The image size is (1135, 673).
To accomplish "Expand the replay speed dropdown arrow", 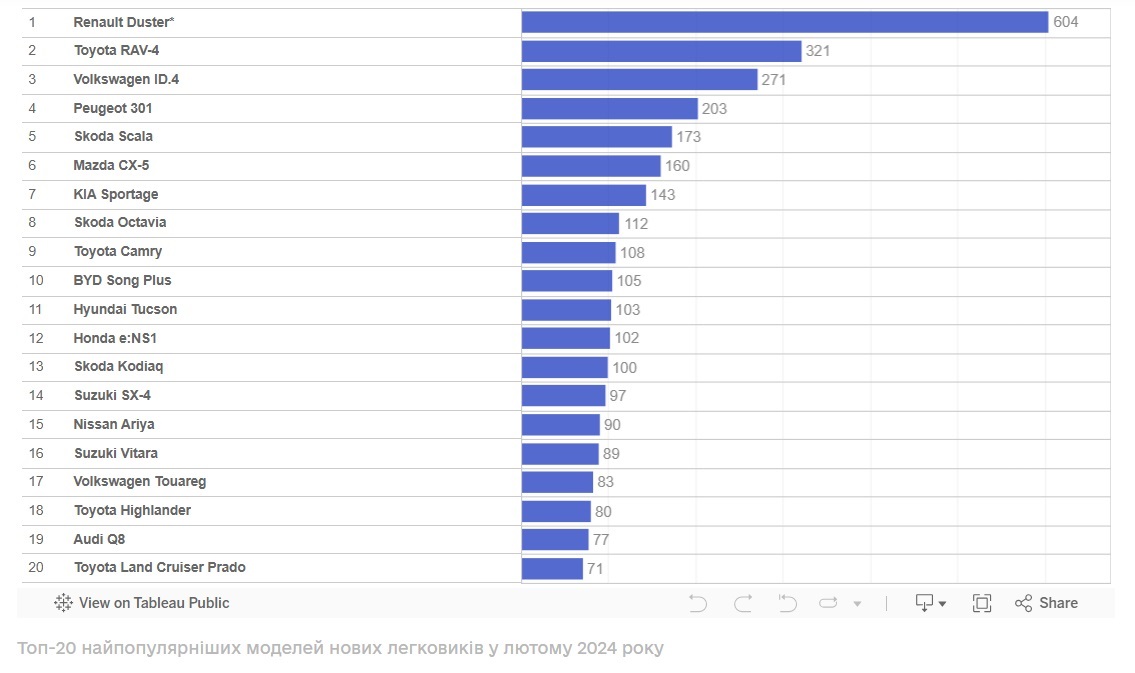I will coord(857,604).
